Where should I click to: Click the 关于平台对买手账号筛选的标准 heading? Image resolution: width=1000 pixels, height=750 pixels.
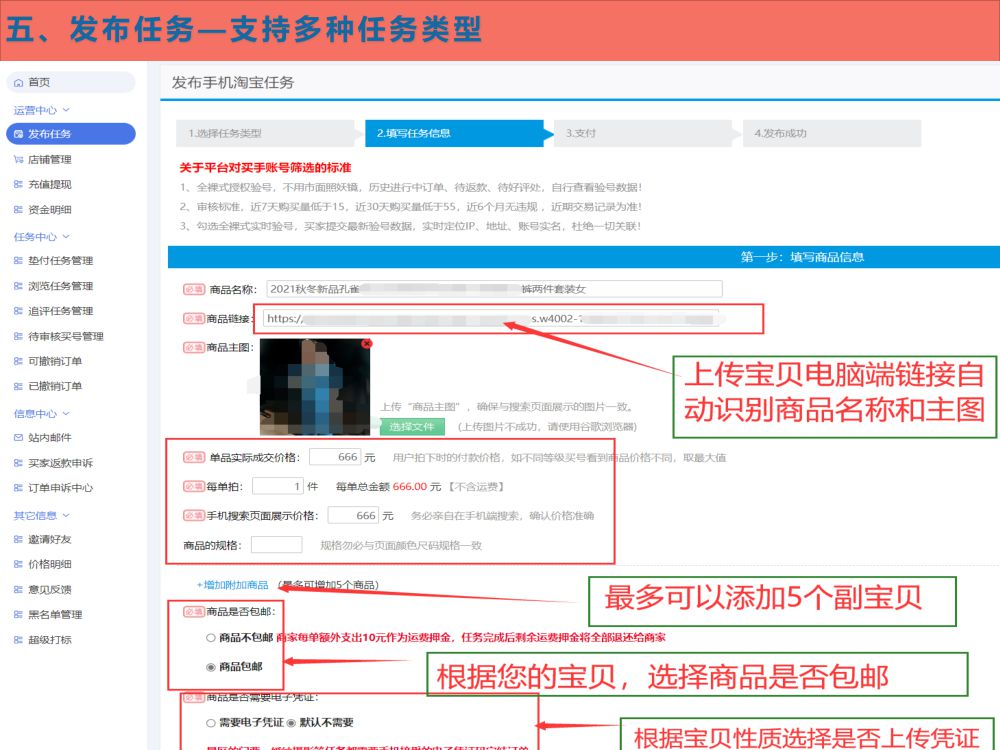(x=265, y=168)
